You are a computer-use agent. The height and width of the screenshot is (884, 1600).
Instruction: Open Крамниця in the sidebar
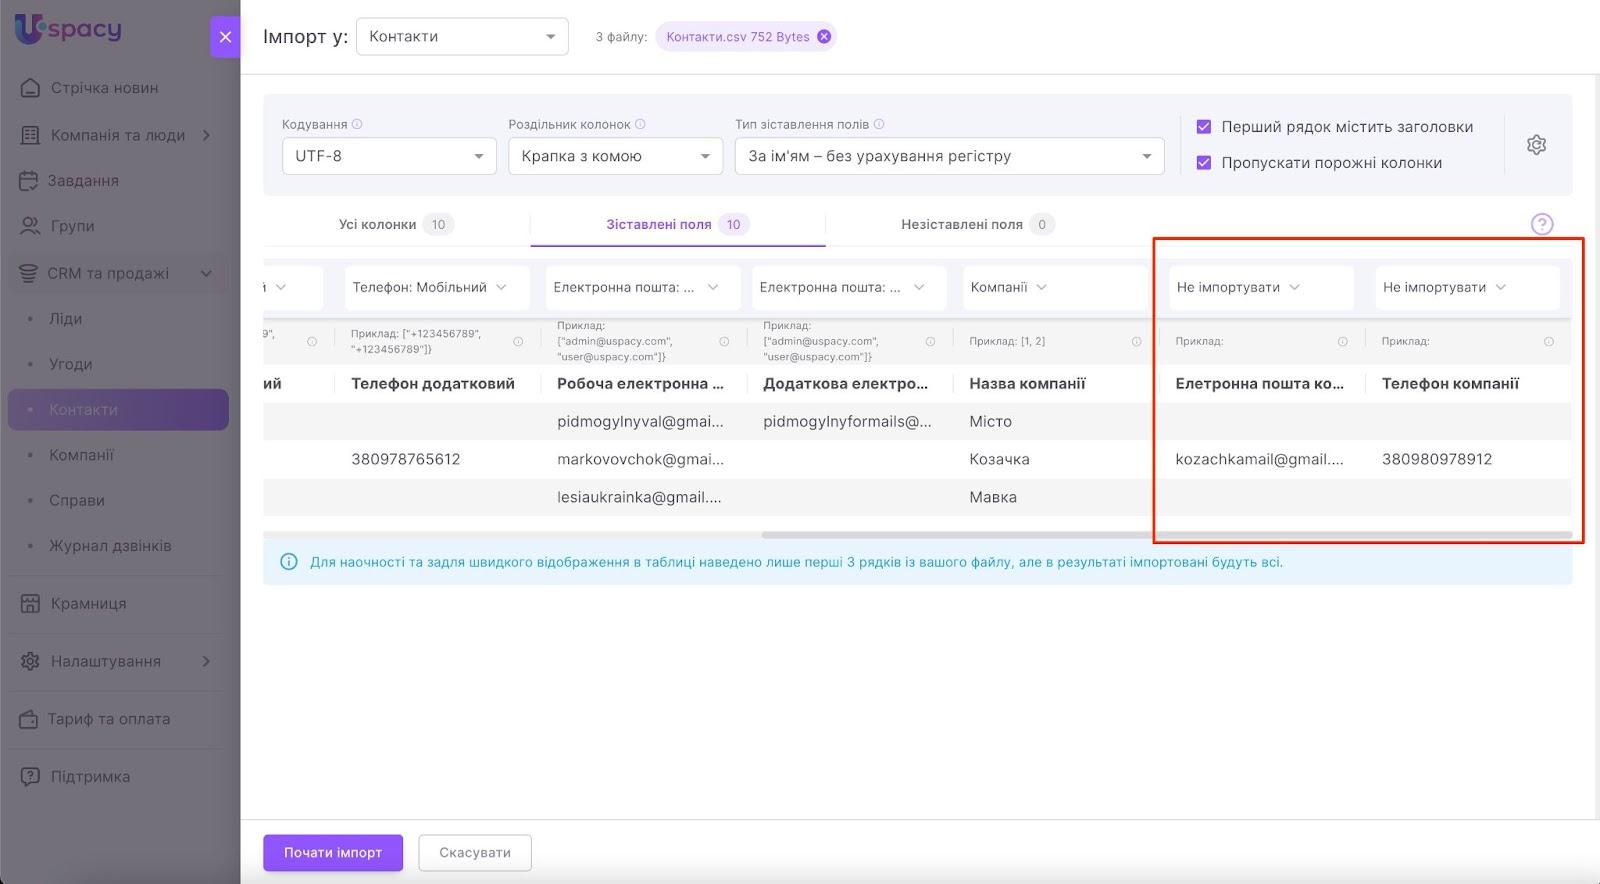pyautogui.click(x=88, y=603)
